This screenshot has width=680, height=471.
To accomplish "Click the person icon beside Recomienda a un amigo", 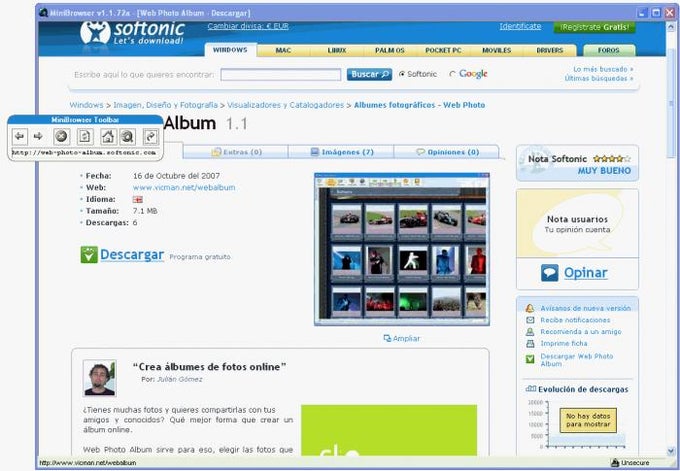I will [x=530, y=332].
